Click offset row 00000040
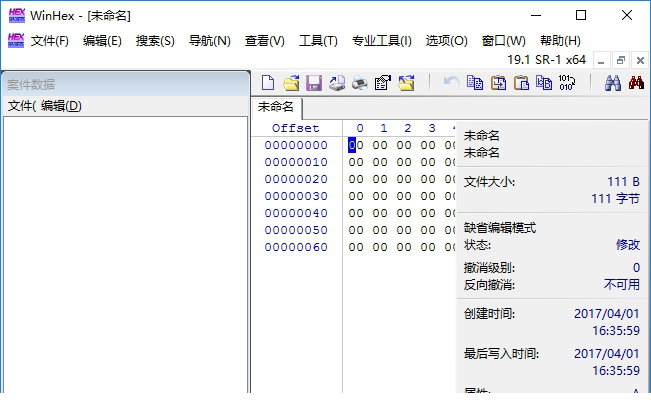The width and height of the screenshot is (651, 408). tap(296, 213)
